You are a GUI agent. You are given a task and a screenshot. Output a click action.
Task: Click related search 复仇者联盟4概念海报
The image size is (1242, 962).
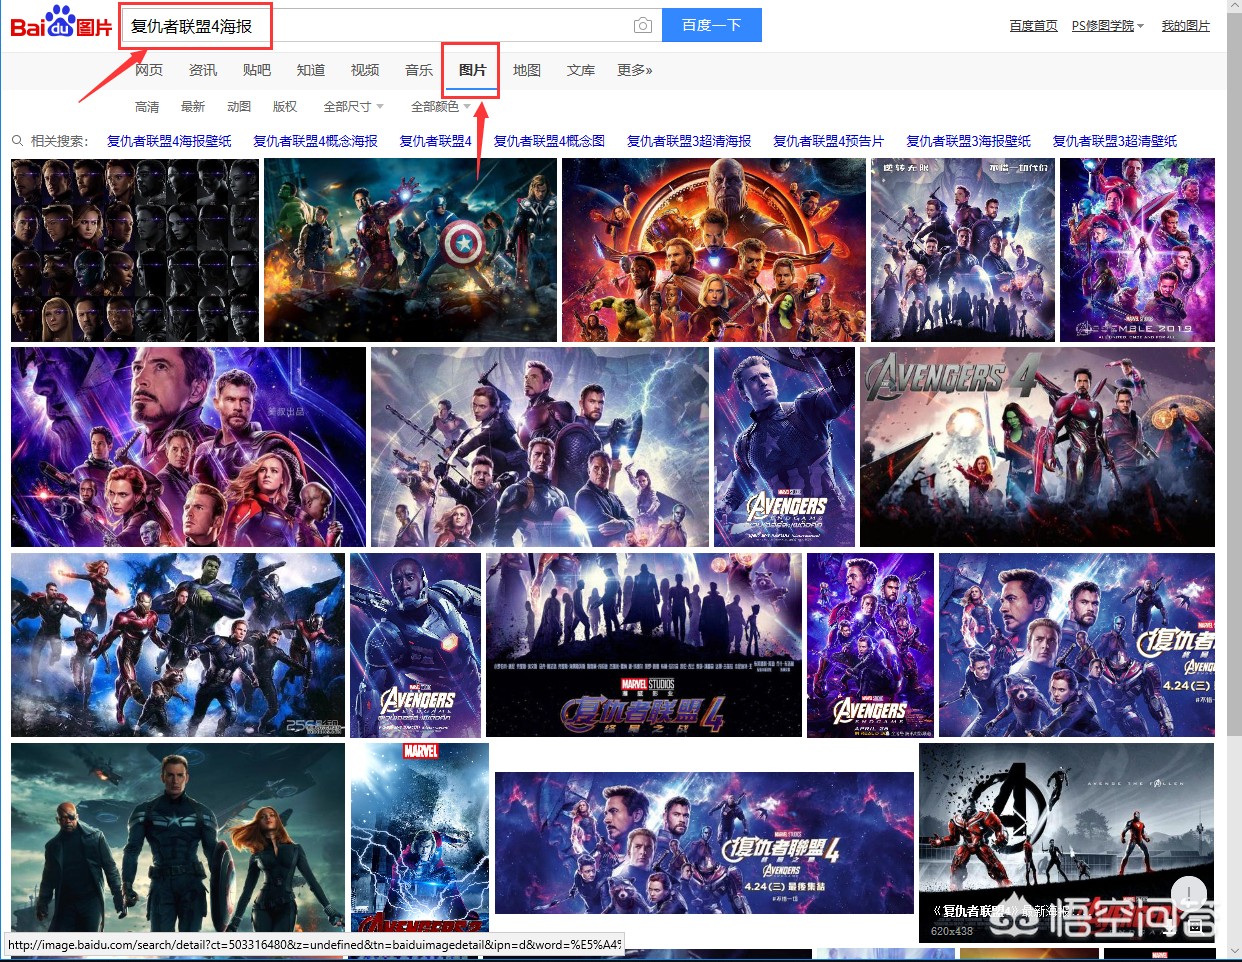315,141
